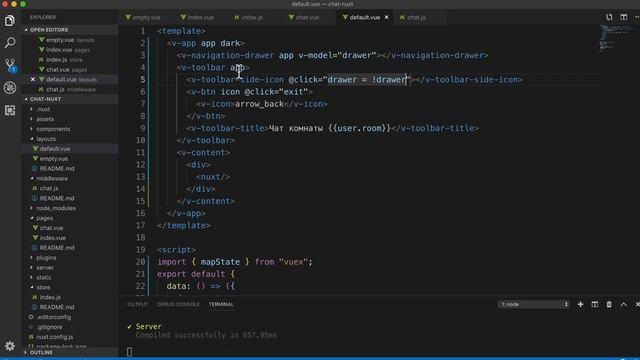640x360 pixels.
Task: Open the .editorconfig file
Action: point(70,317)
